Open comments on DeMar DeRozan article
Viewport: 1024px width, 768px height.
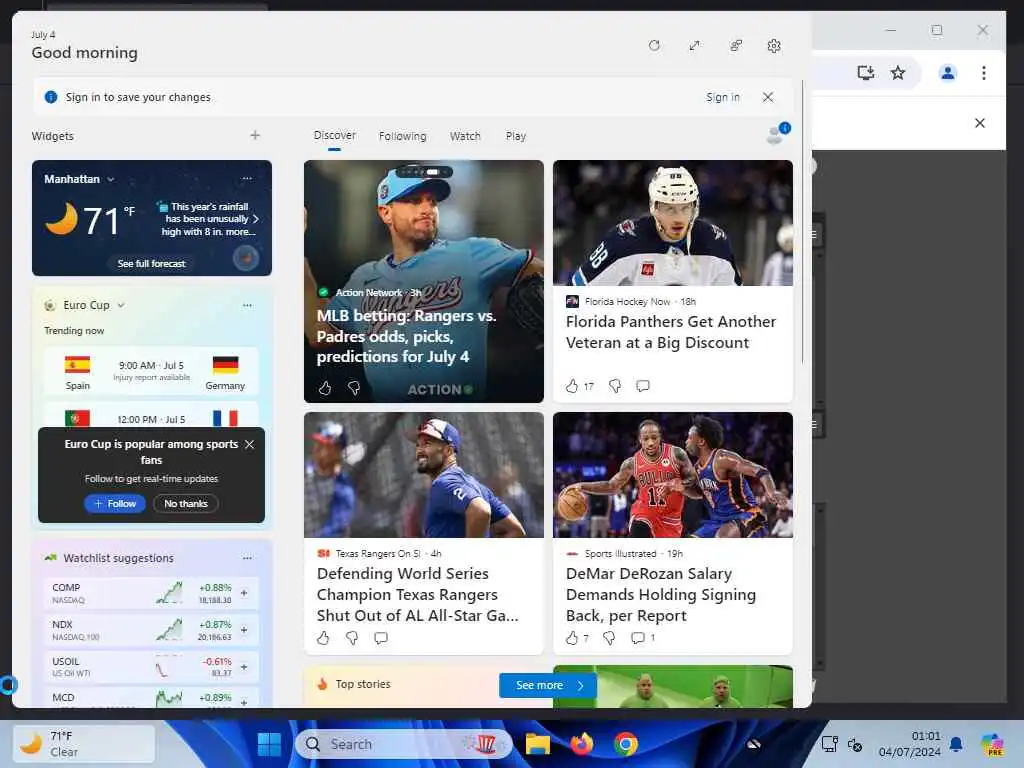638,638
